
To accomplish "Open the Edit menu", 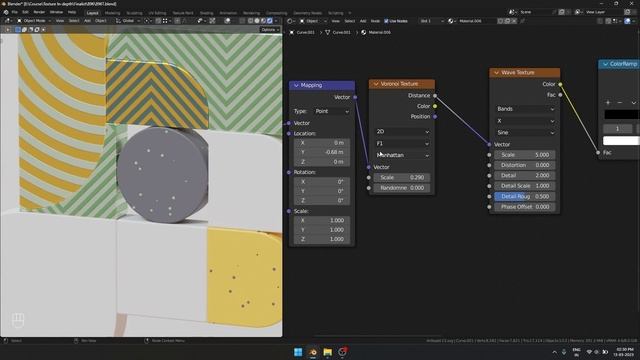I will pyautogui.click(x=25, y=12).
